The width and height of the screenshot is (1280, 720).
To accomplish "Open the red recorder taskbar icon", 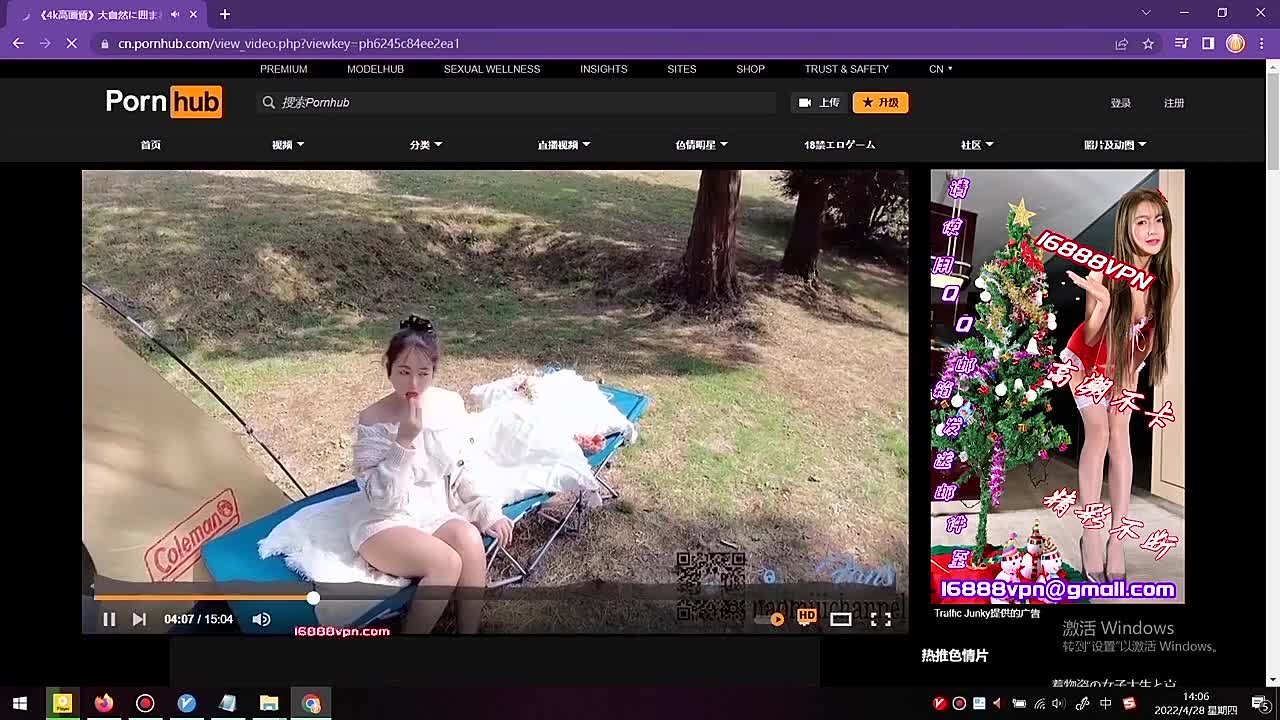I will (x=145, y=703).
